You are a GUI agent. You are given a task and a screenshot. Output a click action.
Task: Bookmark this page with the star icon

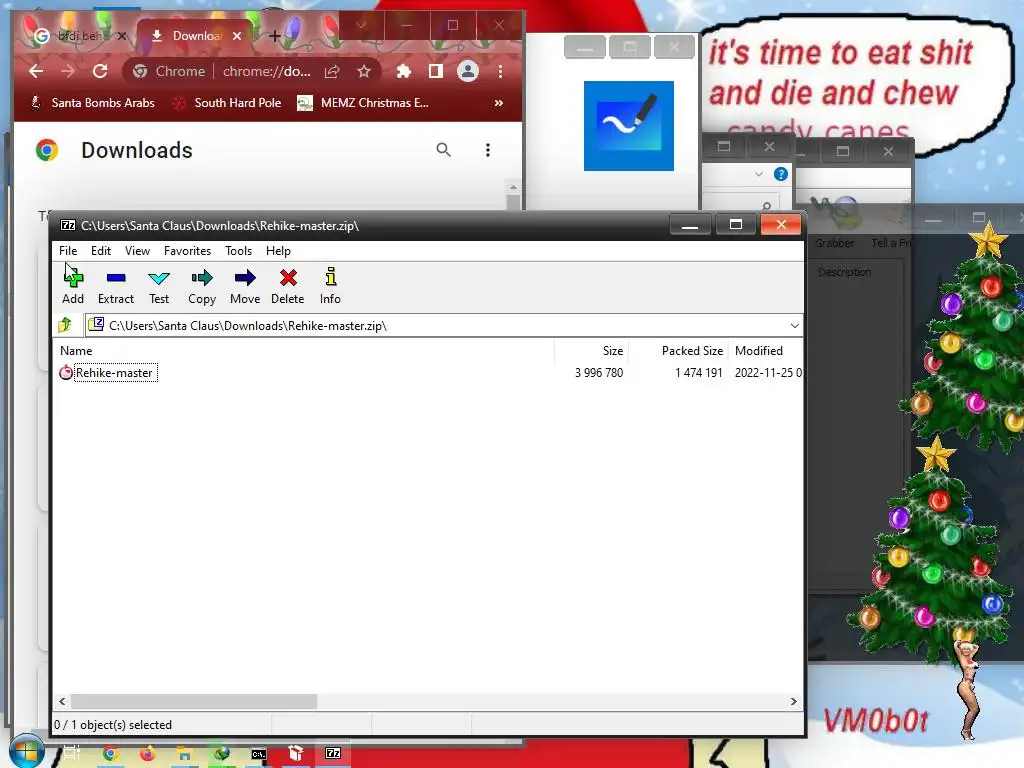point(364,71)
